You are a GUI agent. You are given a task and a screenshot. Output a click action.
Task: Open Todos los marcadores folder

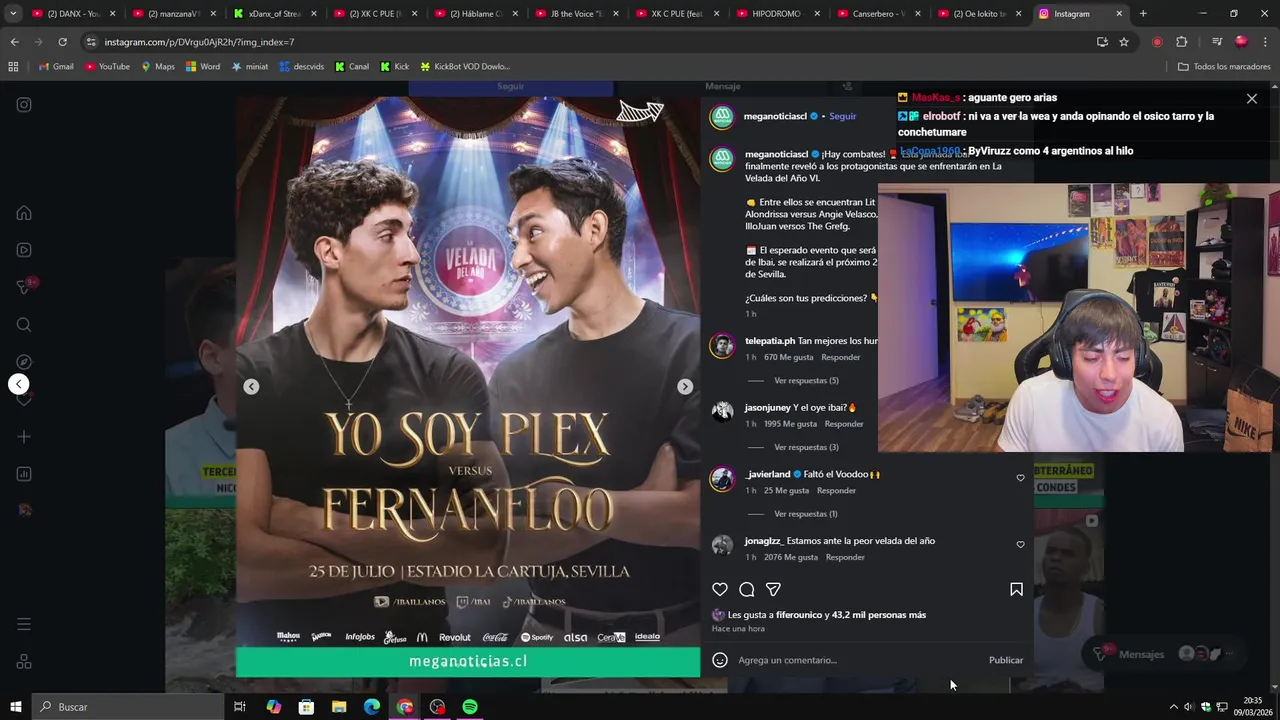1224,67
